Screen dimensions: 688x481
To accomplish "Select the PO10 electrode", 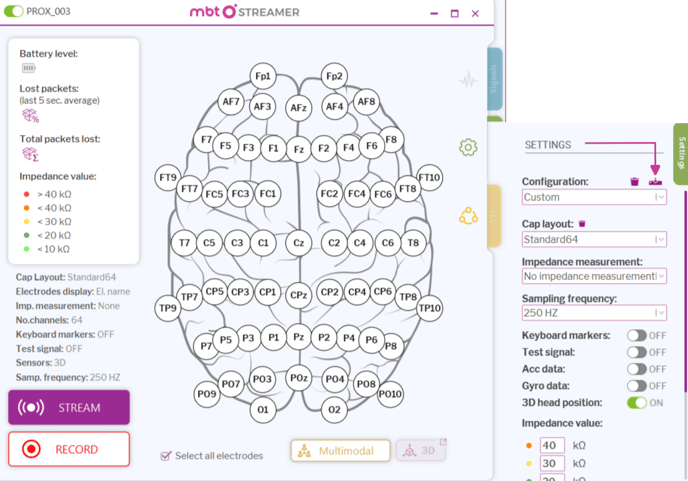I will coord(390,394).
